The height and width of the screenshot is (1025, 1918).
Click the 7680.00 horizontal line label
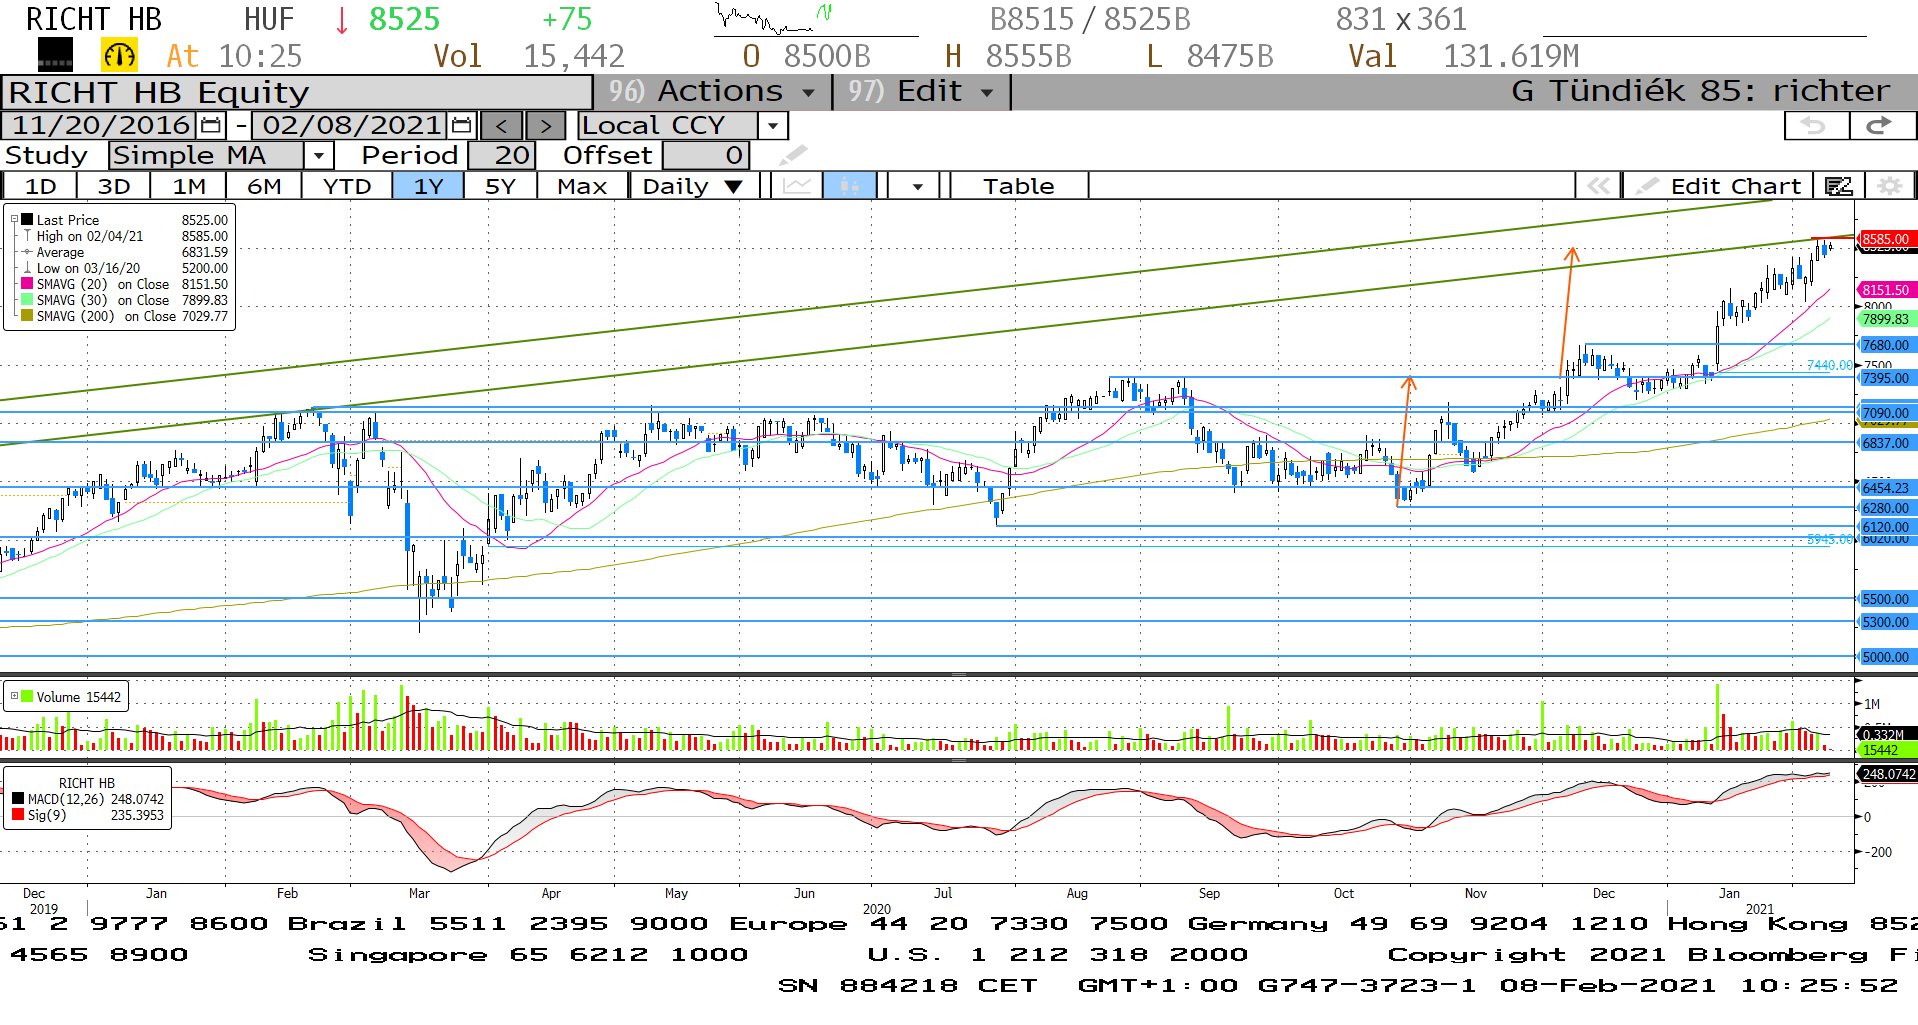point(1886,345)
